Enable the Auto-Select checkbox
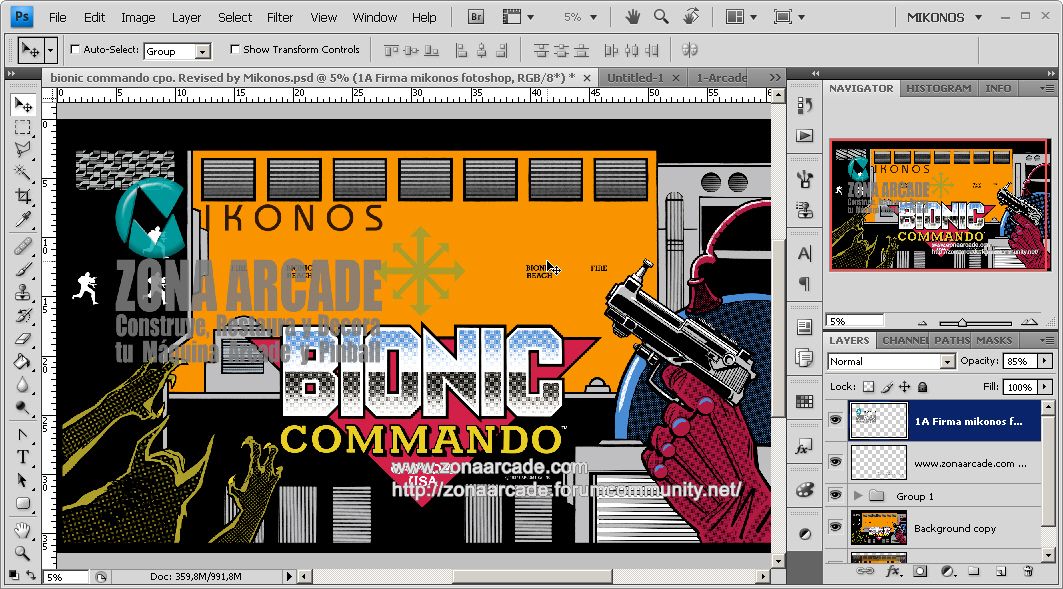The width and height of the screenshot is (1063, 589). pos(74,49)
